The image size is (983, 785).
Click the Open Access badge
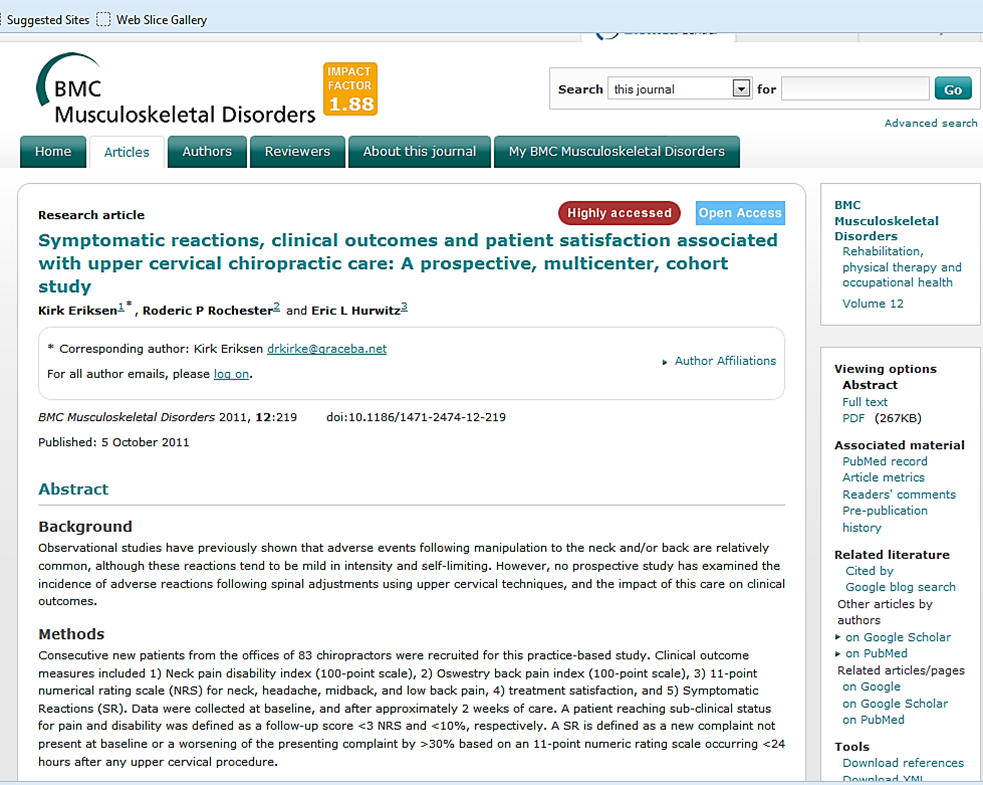click(740, 213)
